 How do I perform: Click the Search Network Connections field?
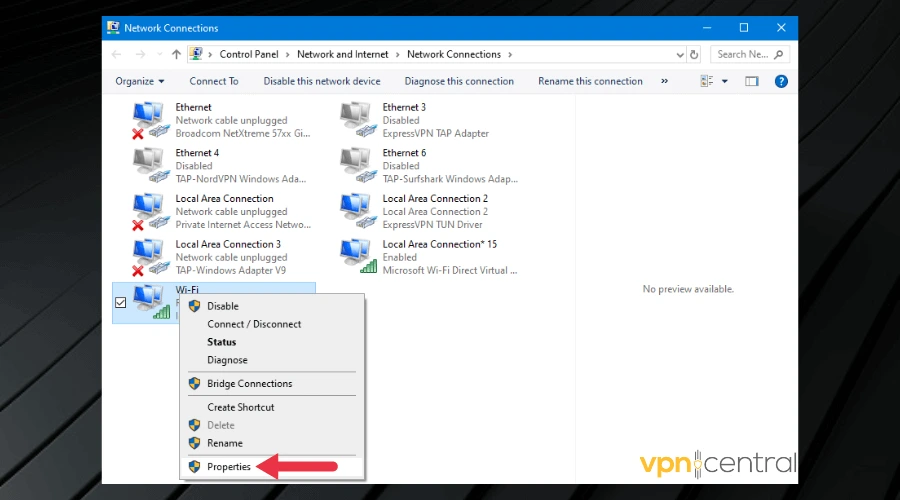coord(743,54)
